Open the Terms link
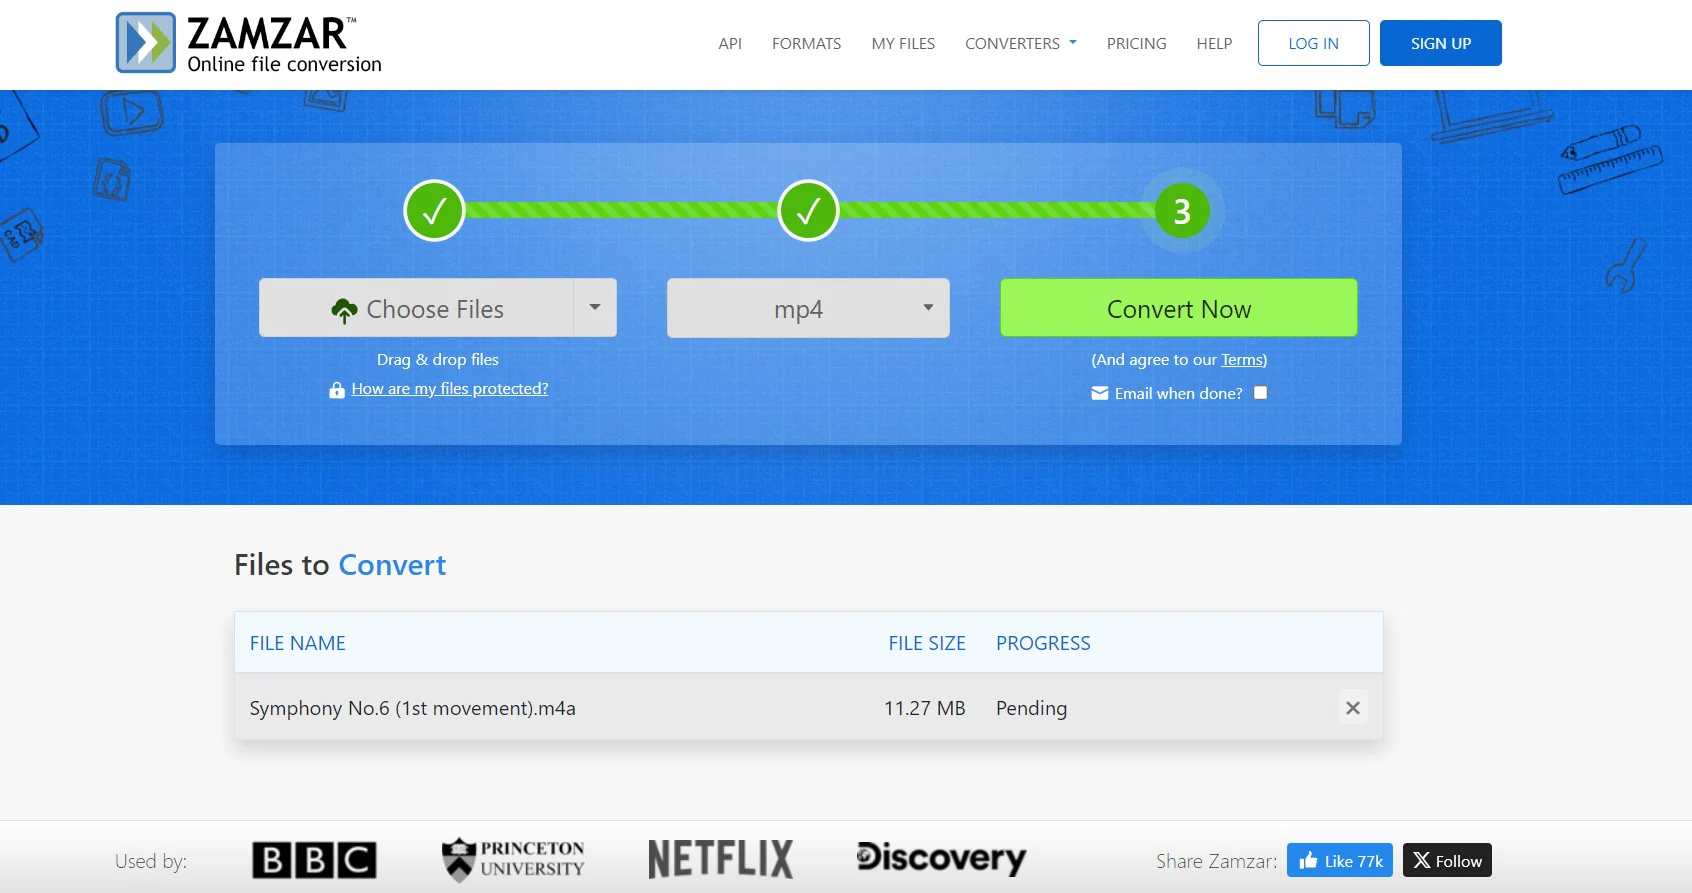 (x=1242, y=360)
